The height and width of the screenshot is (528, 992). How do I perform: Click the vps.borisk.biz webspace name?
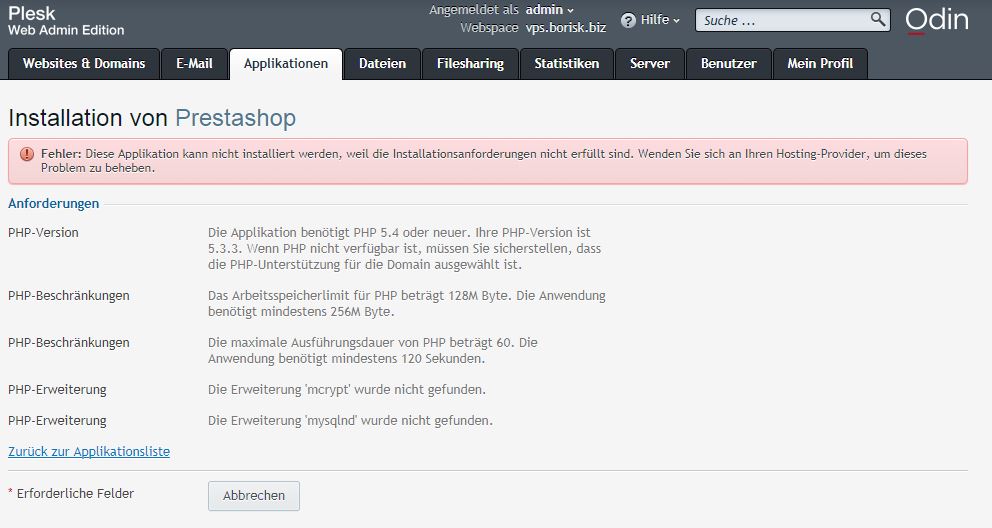(x=566, y=28)
